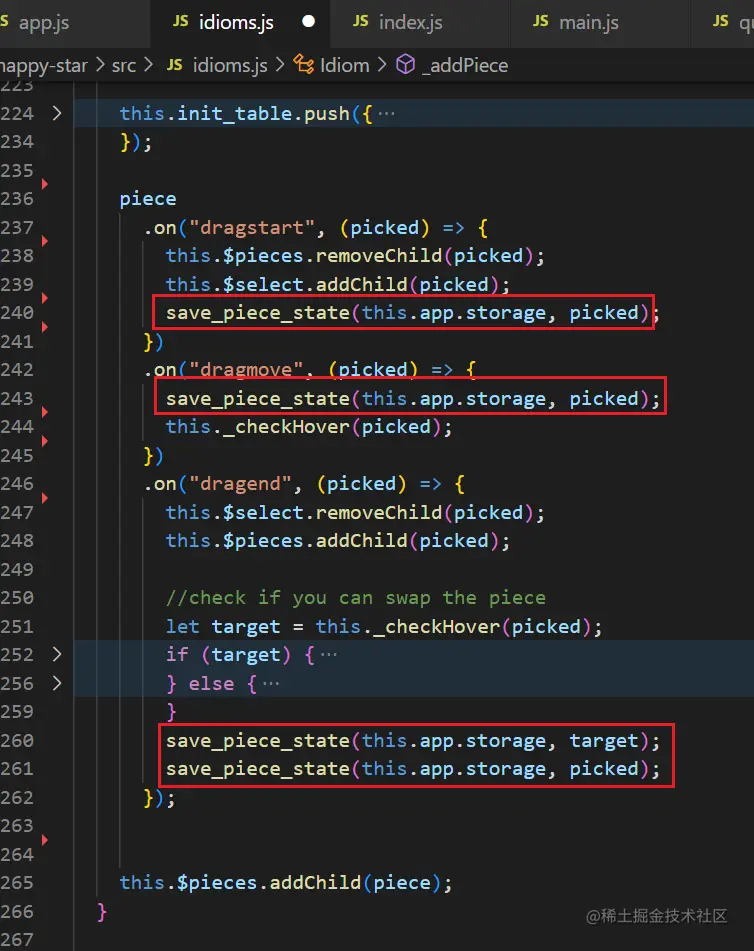Open idioms.js breadcrumb item
The height and width of the screenshot is (951, 754).
pos(230,66)
